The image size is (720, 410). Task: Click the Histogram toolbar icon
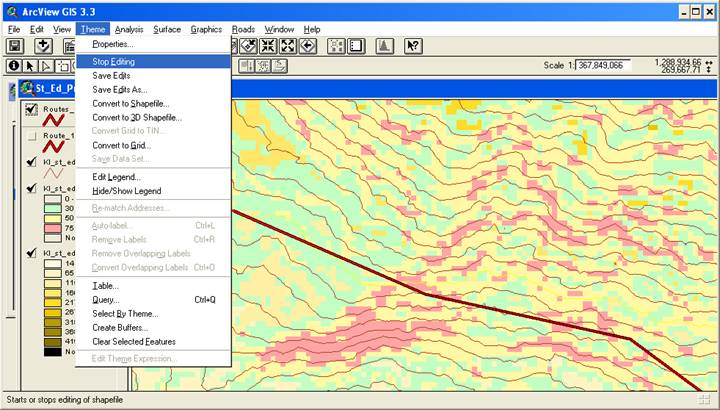(383, 46)
